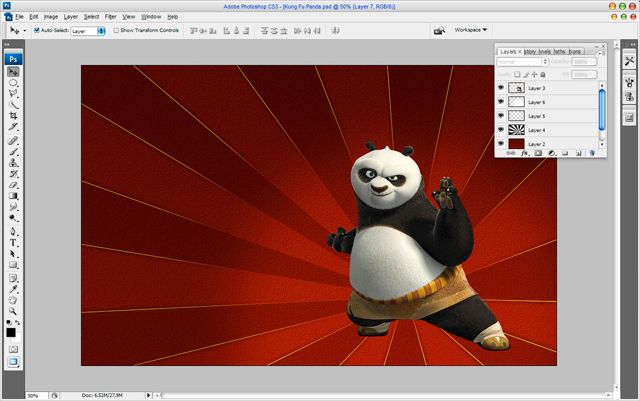Open Layers panel options menu
The height and width of the screenshot is (401, 640).
[x=602, y=53]
